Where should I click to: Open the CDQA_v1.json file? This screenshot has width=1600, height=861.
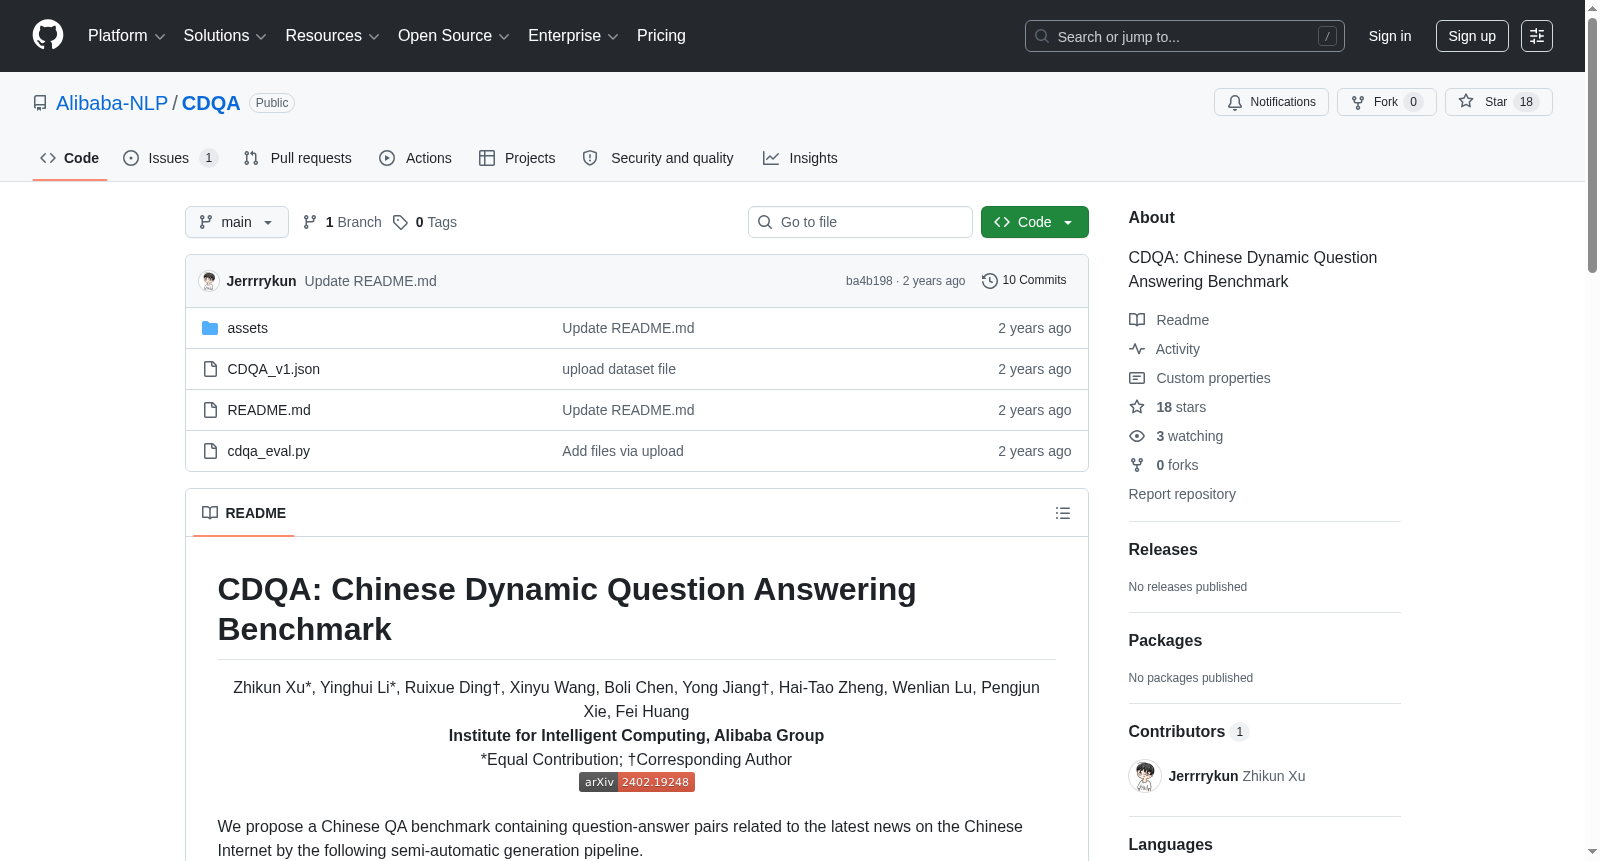[274, 369]
